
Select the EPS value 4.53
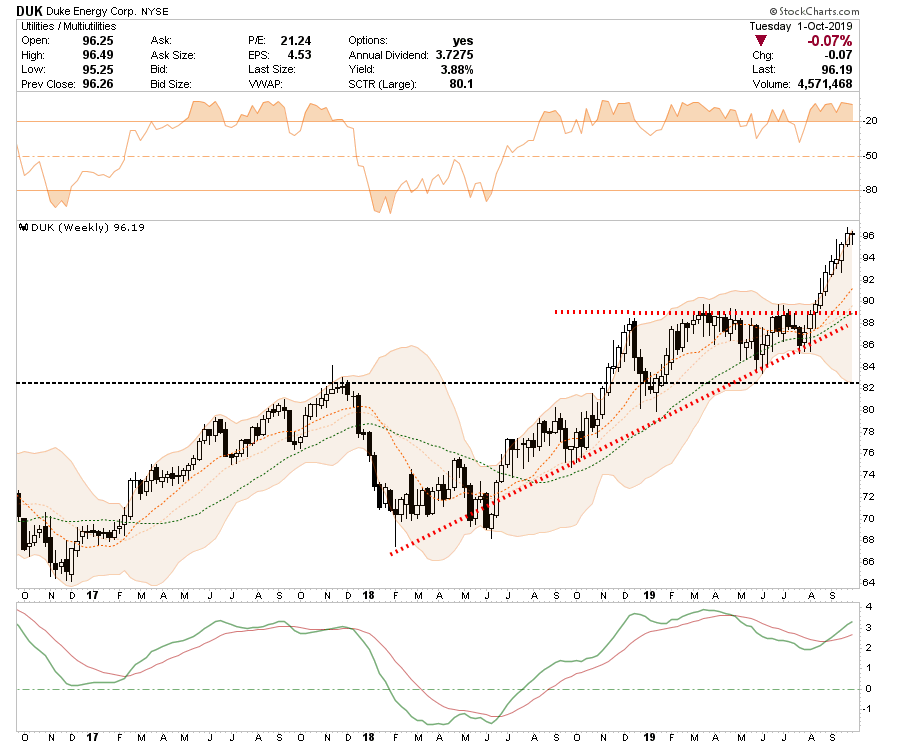pyautogui.click(x=299, y=55)
